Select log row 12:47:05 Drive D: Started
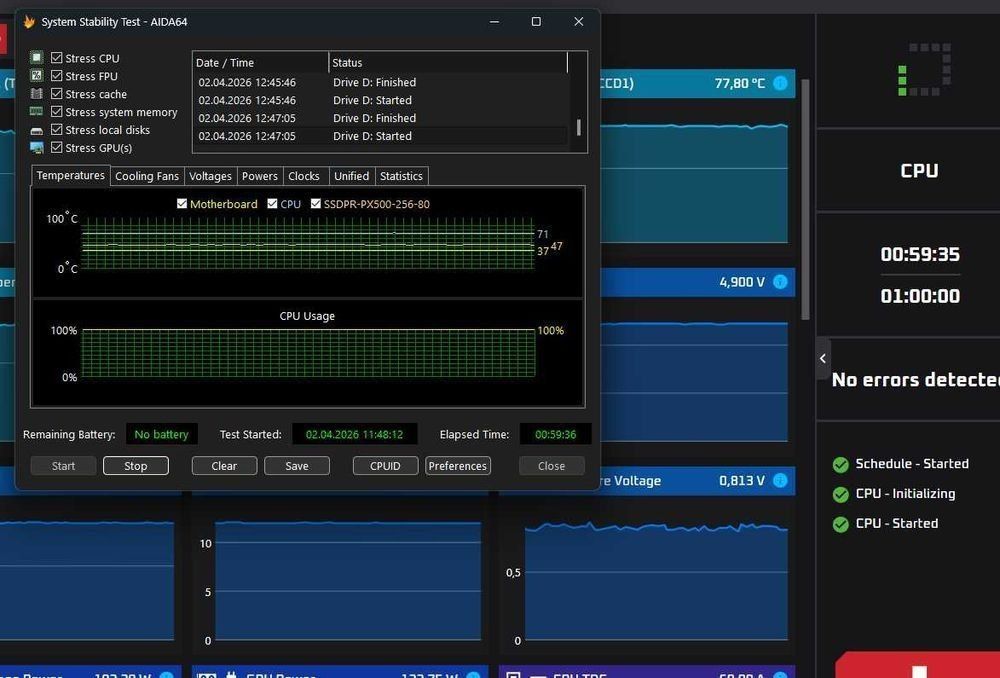1000x678 pixels. tap(380, 136)
